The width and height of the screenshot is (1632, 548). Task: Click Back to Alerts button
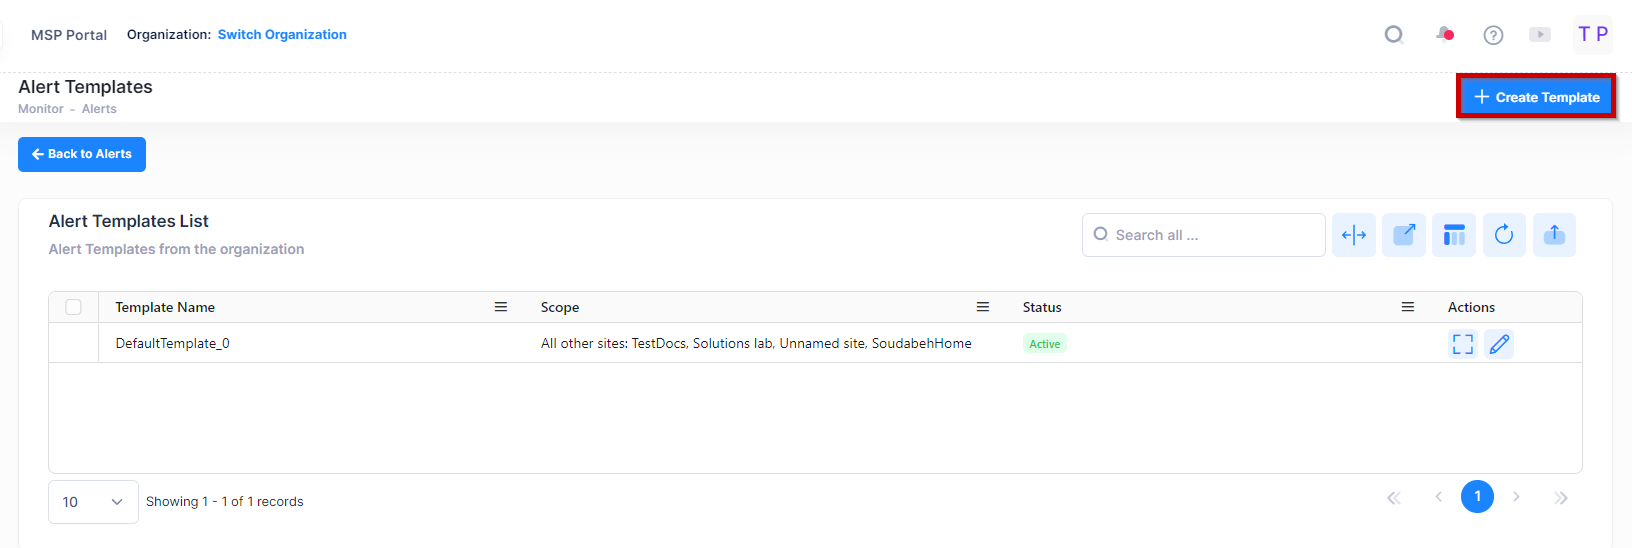tap(82, 154)
